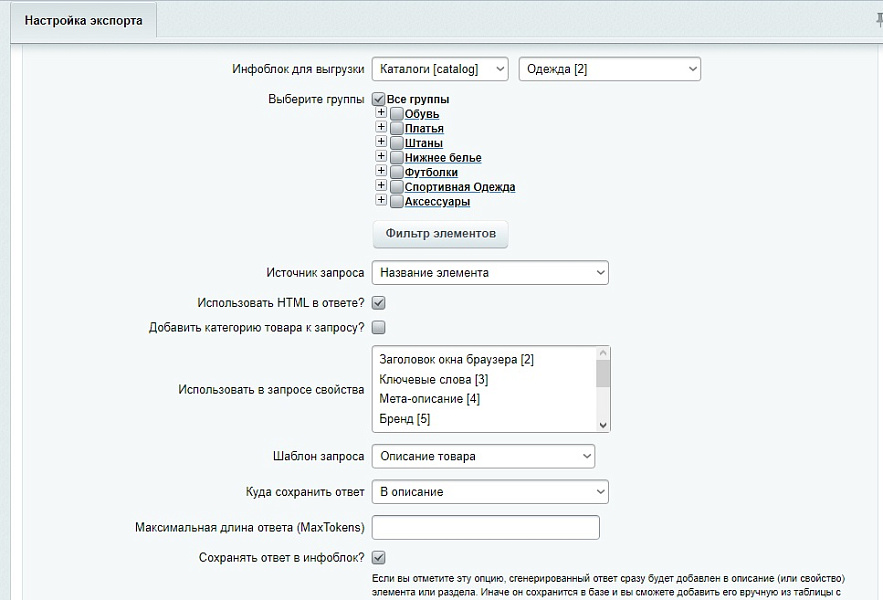Enable Добавить категорию товара к запросу
The height and width of the screenshot is (600, 883).
378,327
